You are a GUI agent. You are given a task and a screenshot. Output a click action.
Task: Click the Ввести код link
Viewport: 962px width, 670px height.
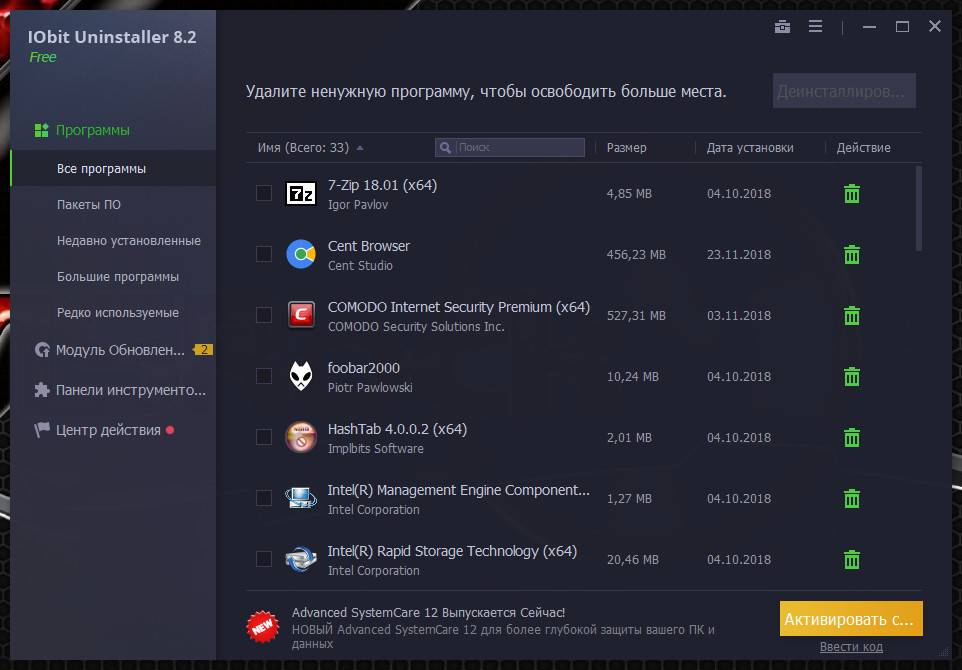pos(851,647)
